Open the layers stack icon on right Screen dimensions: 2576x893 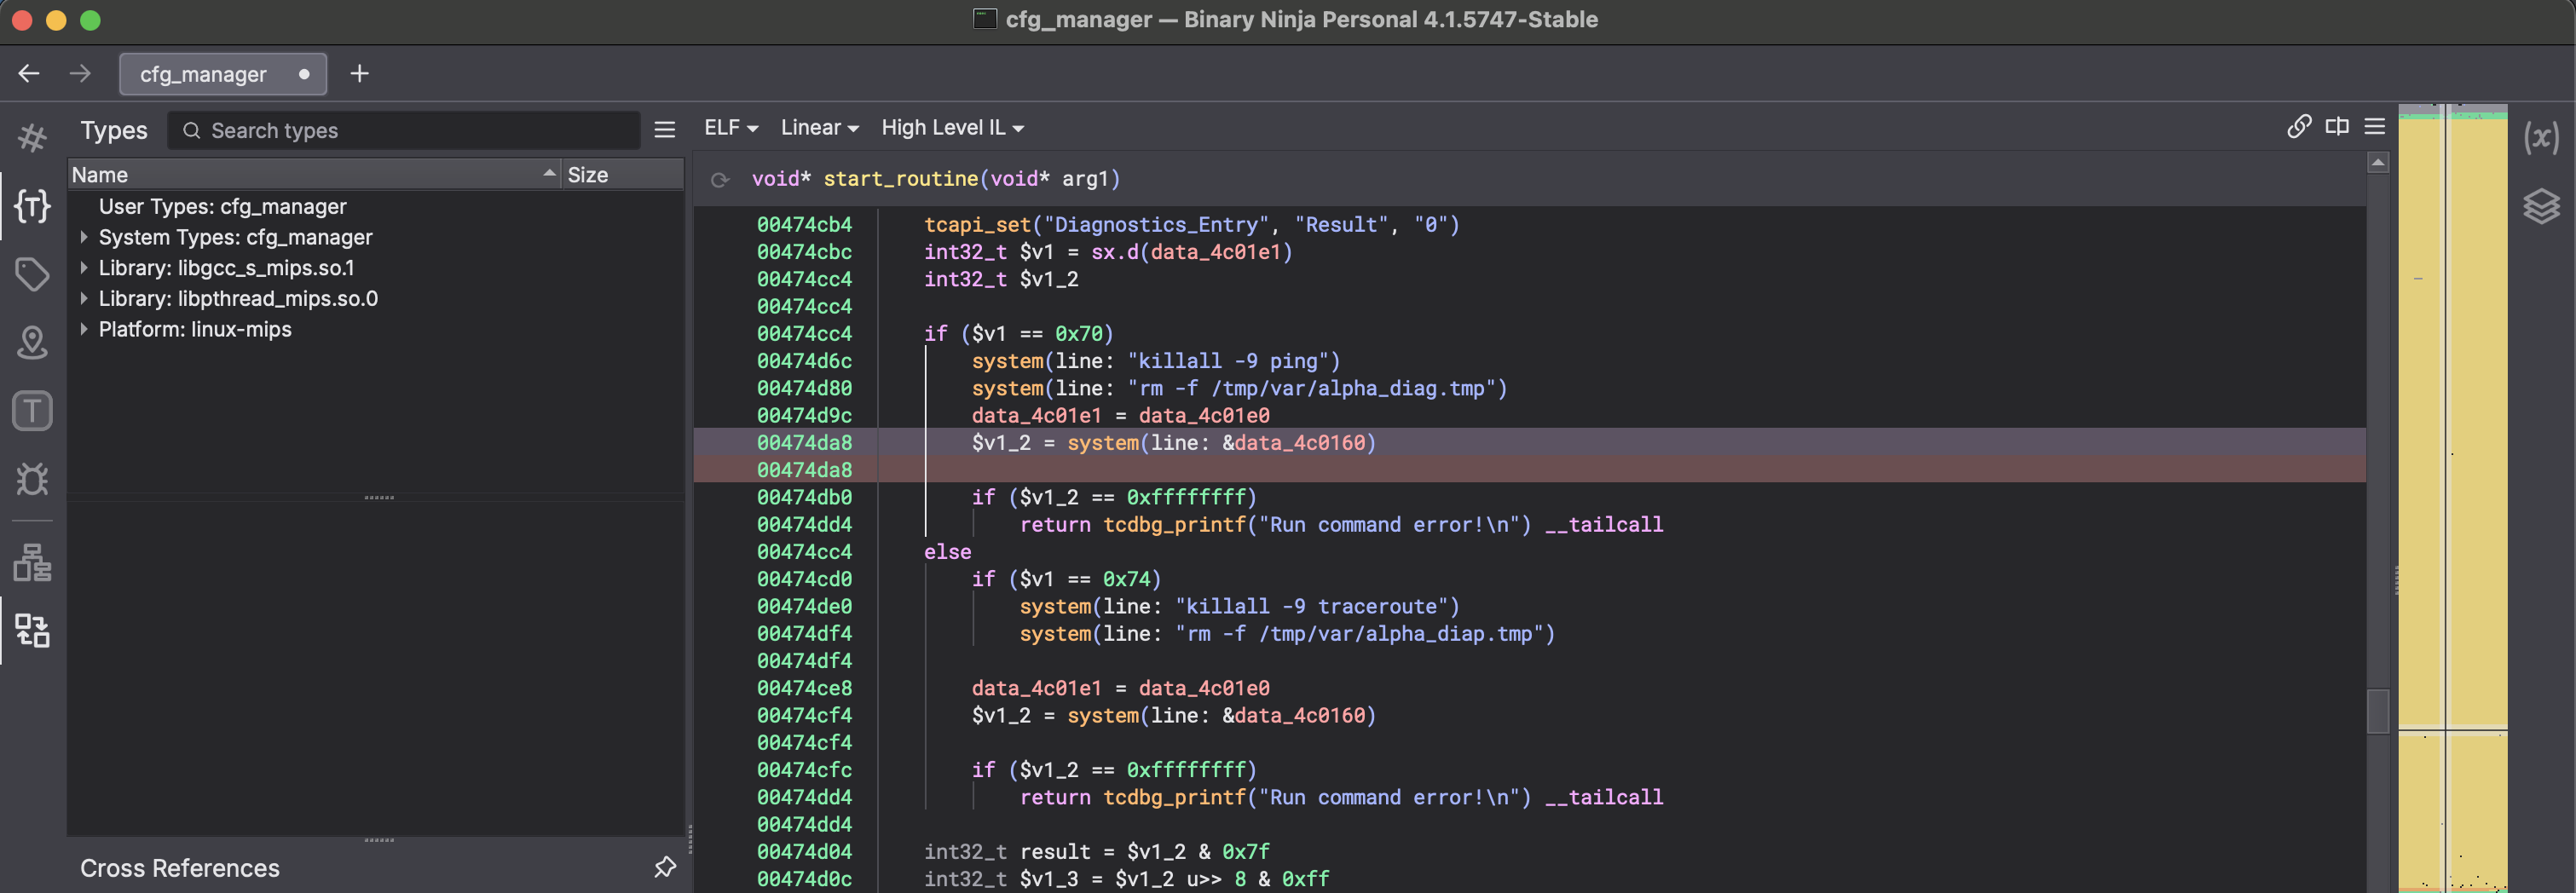coord(2540,206)
